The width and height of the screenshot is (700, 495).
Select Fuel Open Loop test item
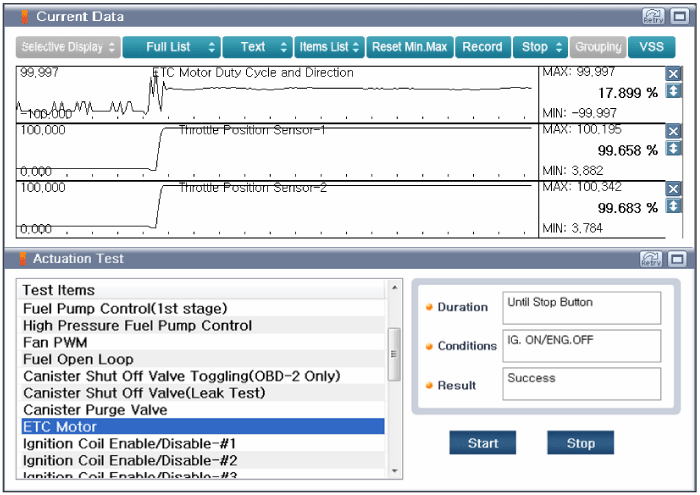coord(203,359)
